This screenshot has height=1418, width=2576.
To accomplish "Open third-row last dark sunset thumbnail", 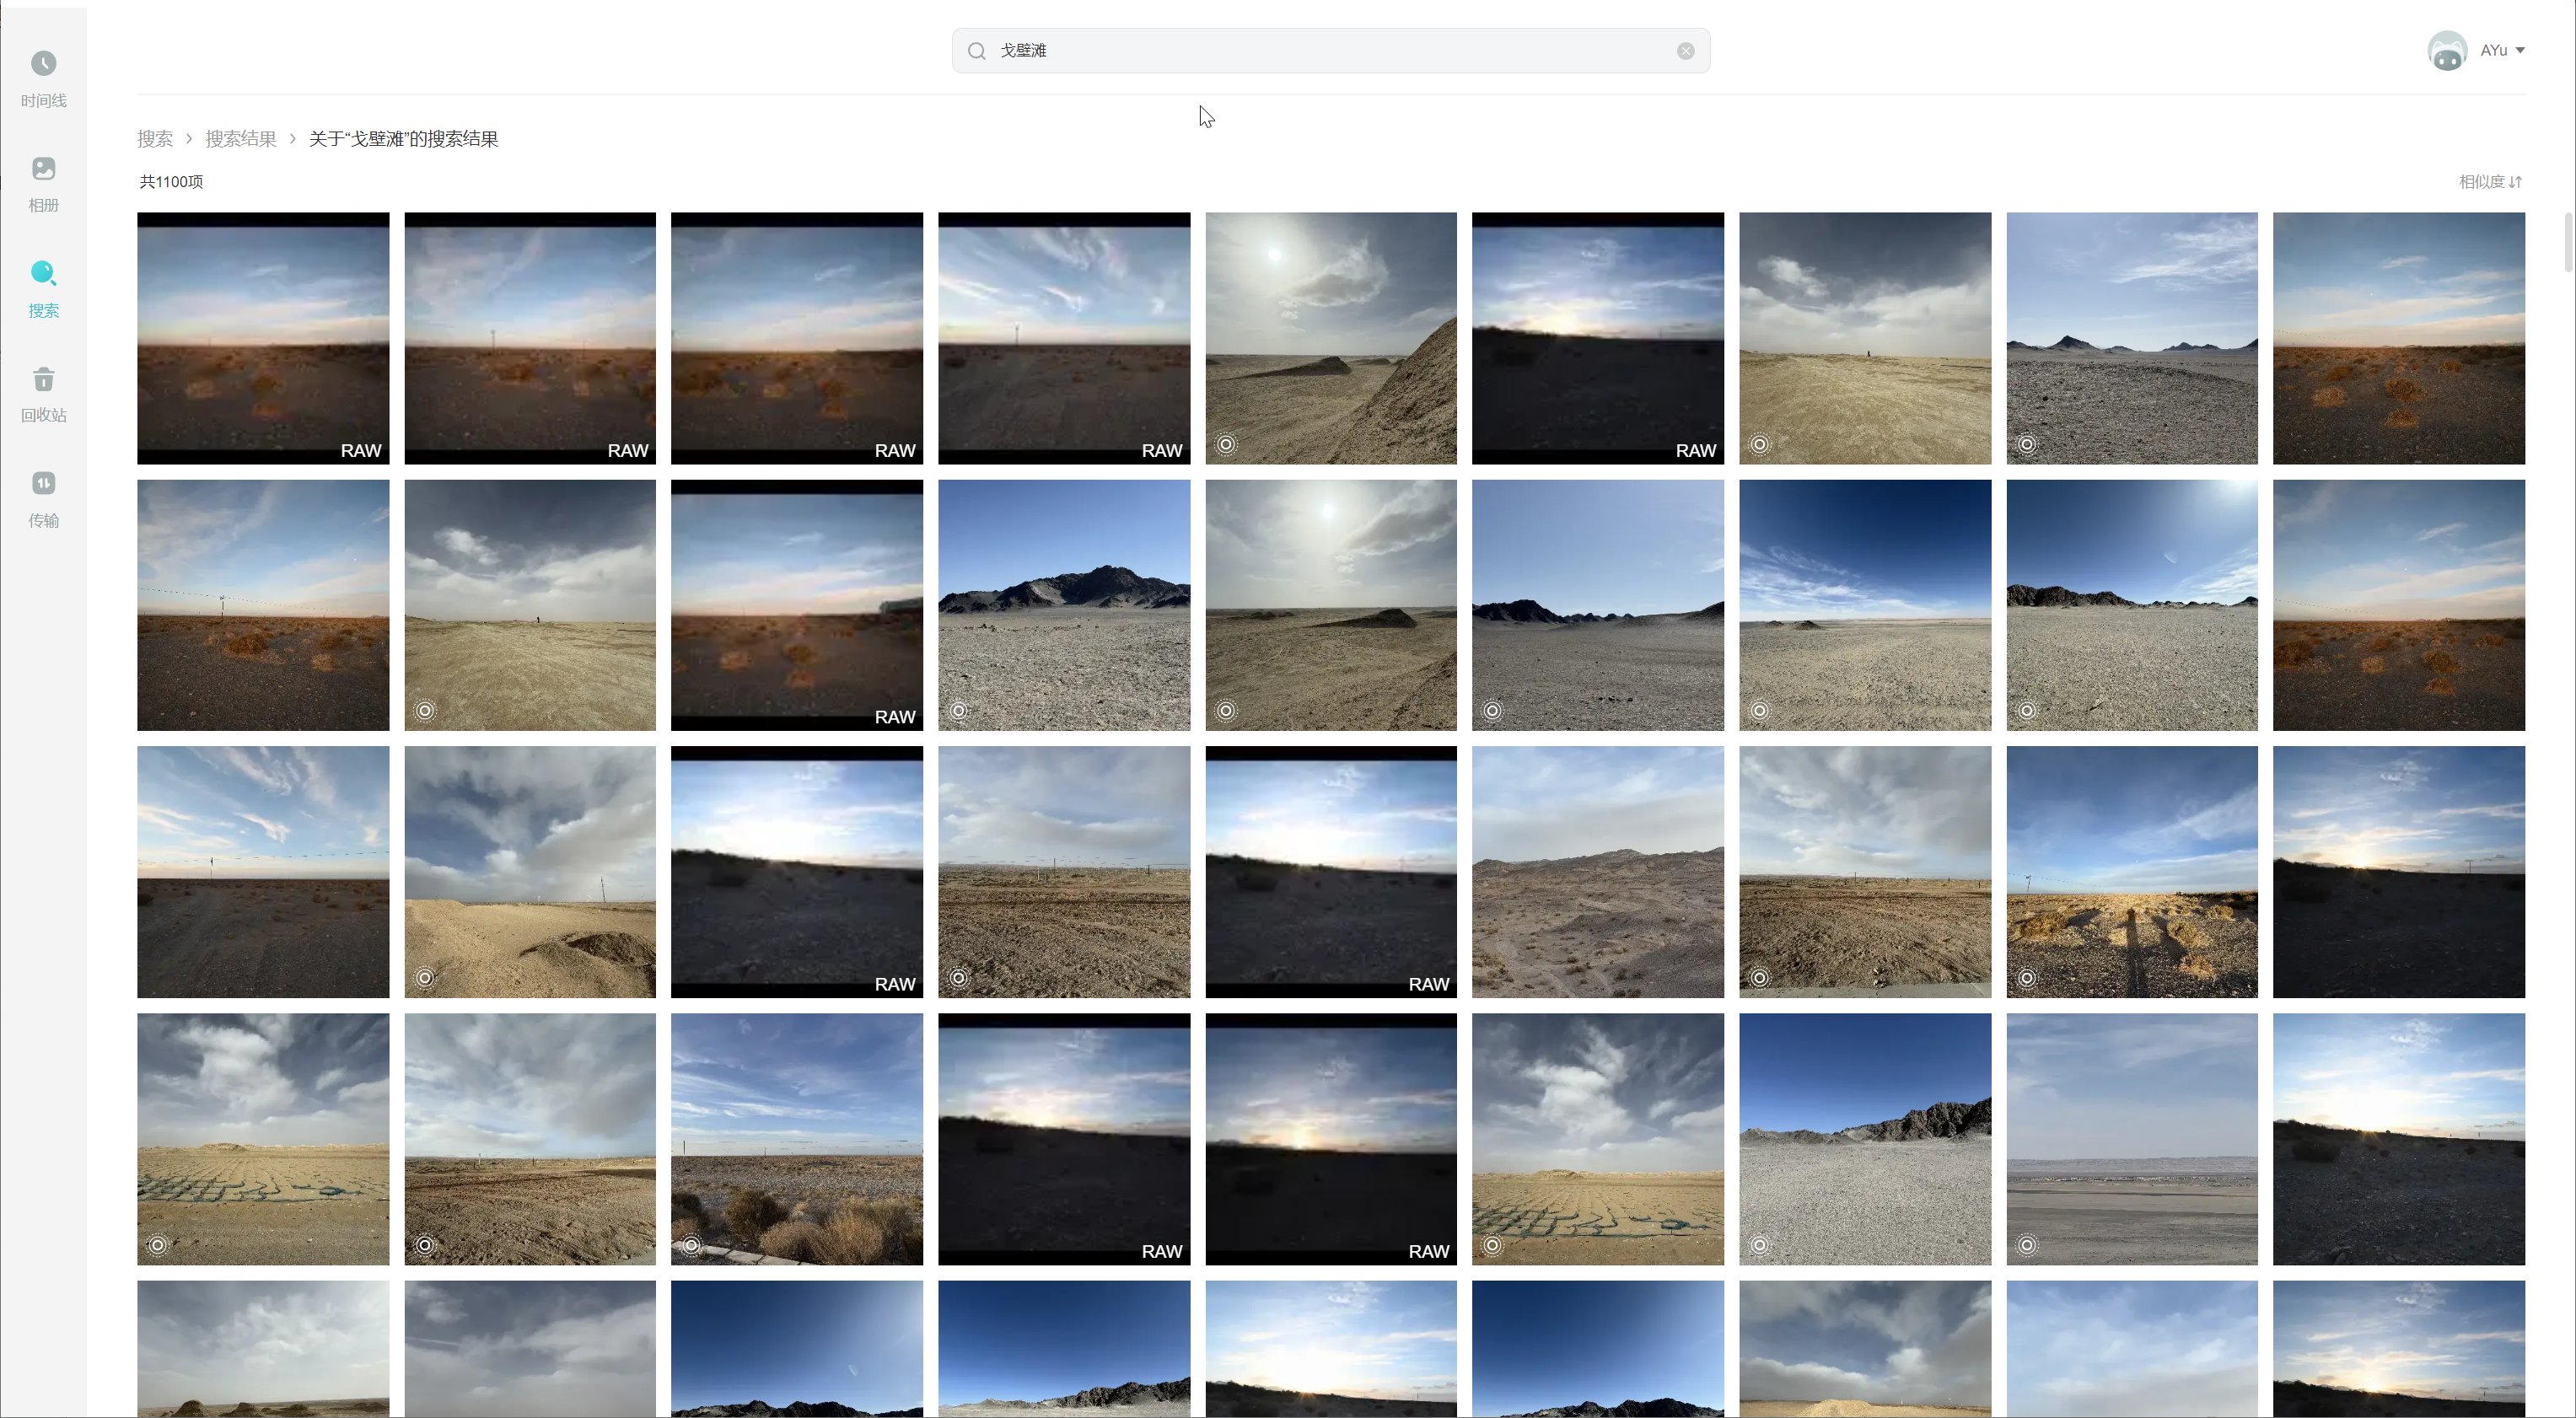I will [x=2399, y=872].
